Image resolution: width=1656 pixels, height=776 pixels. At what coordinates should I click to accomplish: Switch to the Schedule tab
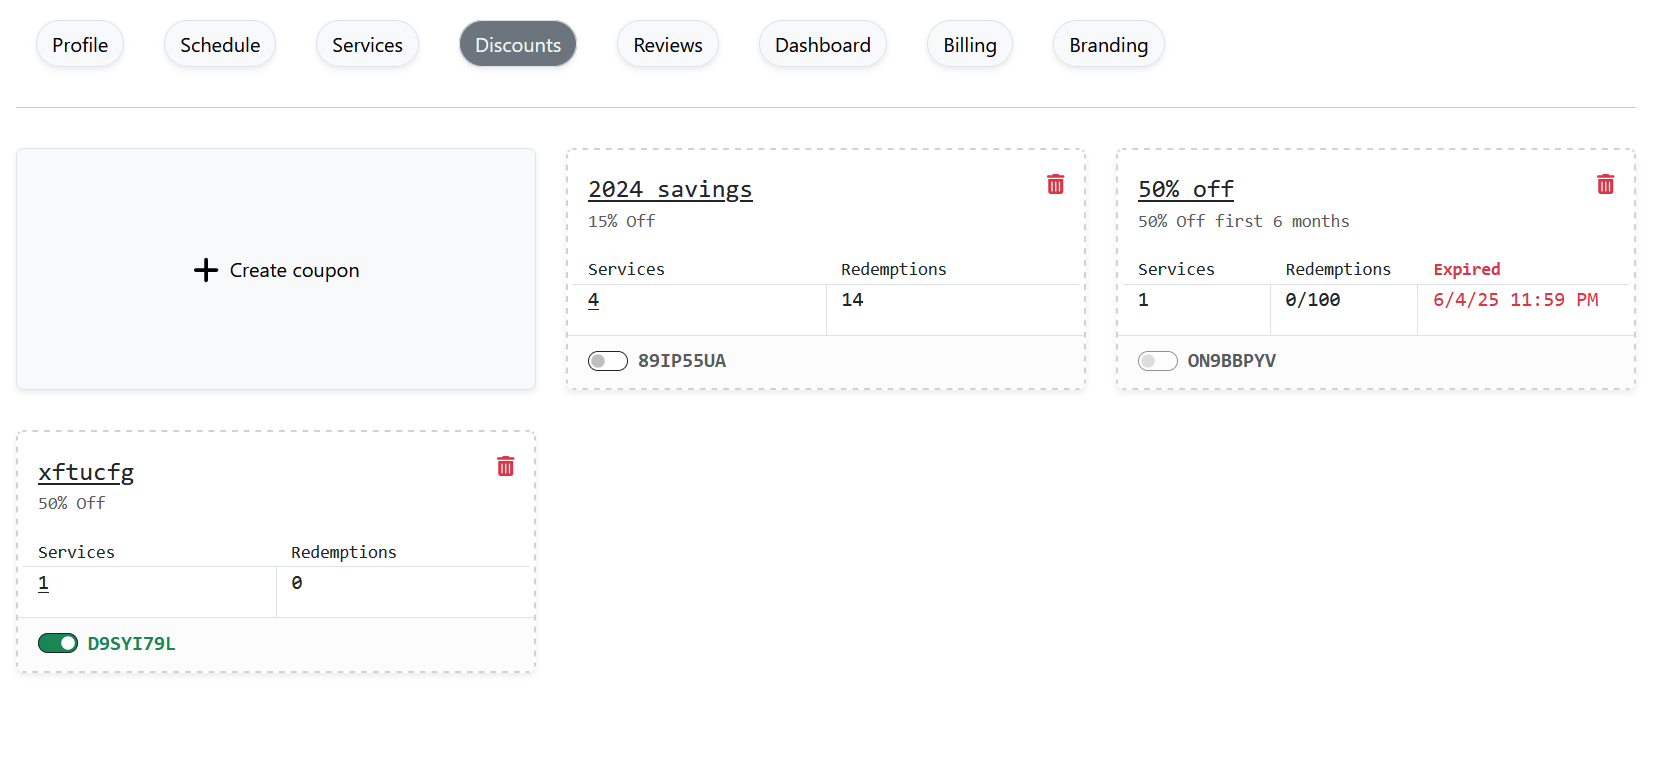coord(220,45)
